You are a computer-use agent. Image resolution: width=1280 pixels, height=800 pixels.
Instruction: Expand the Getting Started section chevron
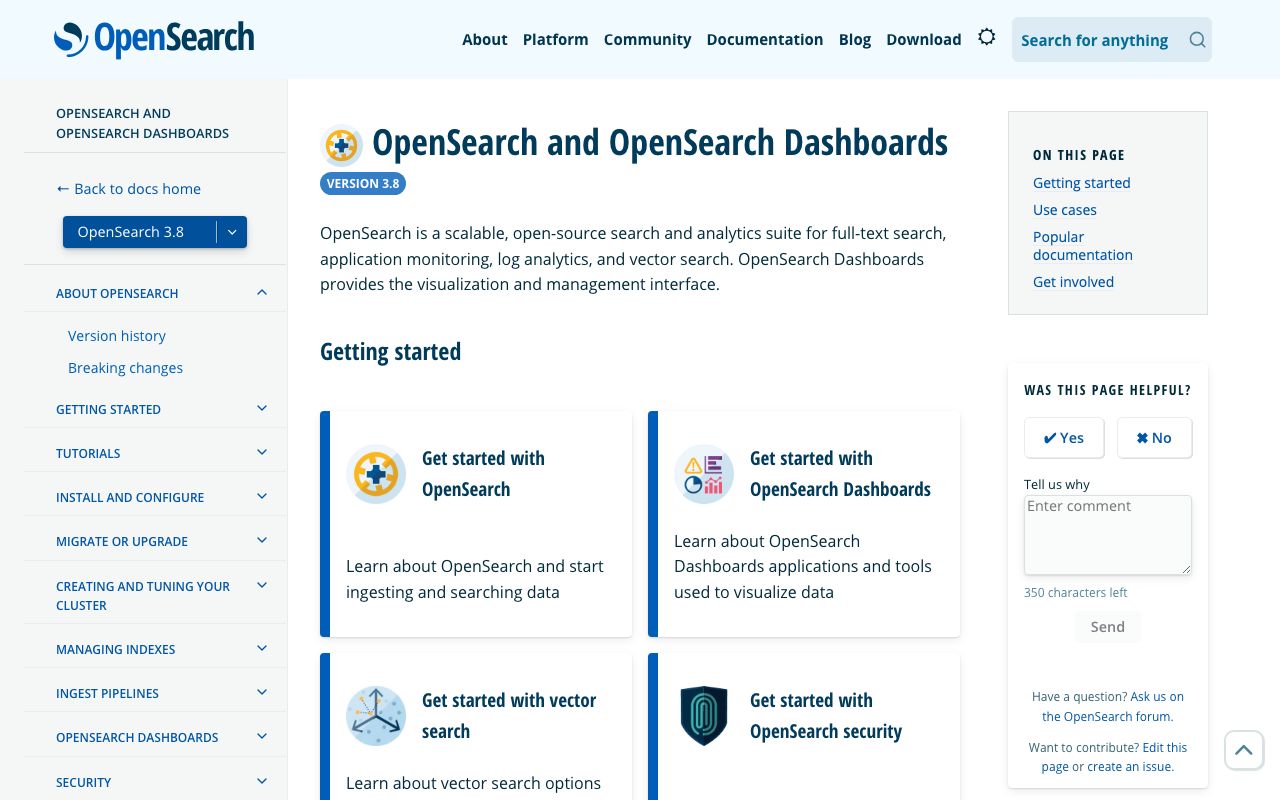coord(262,409)
